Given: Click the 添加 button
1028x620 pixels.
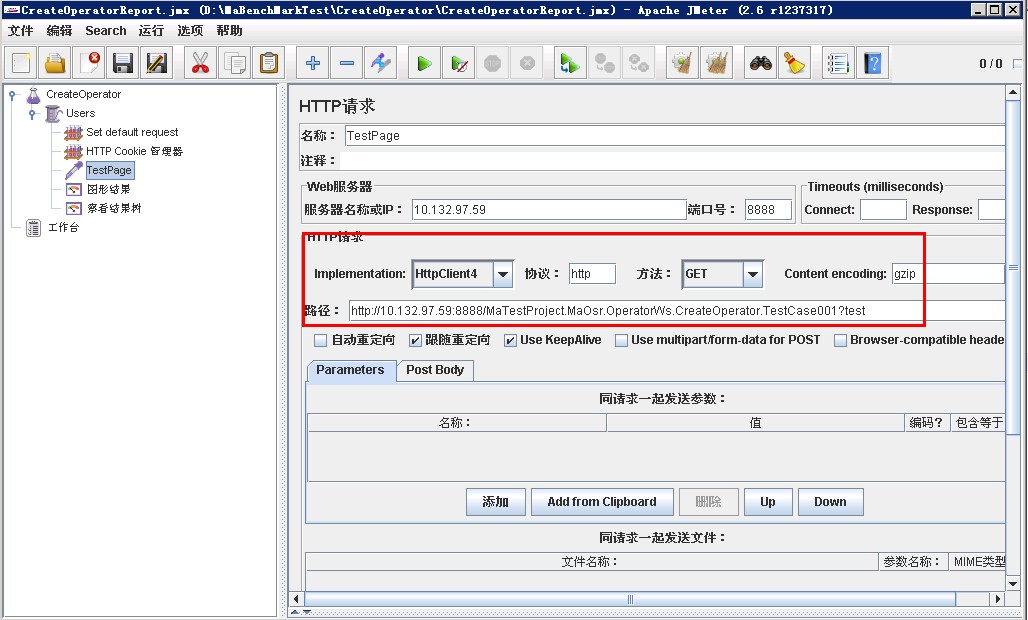Looking at the screenshot, I should (x=496, y=502).
